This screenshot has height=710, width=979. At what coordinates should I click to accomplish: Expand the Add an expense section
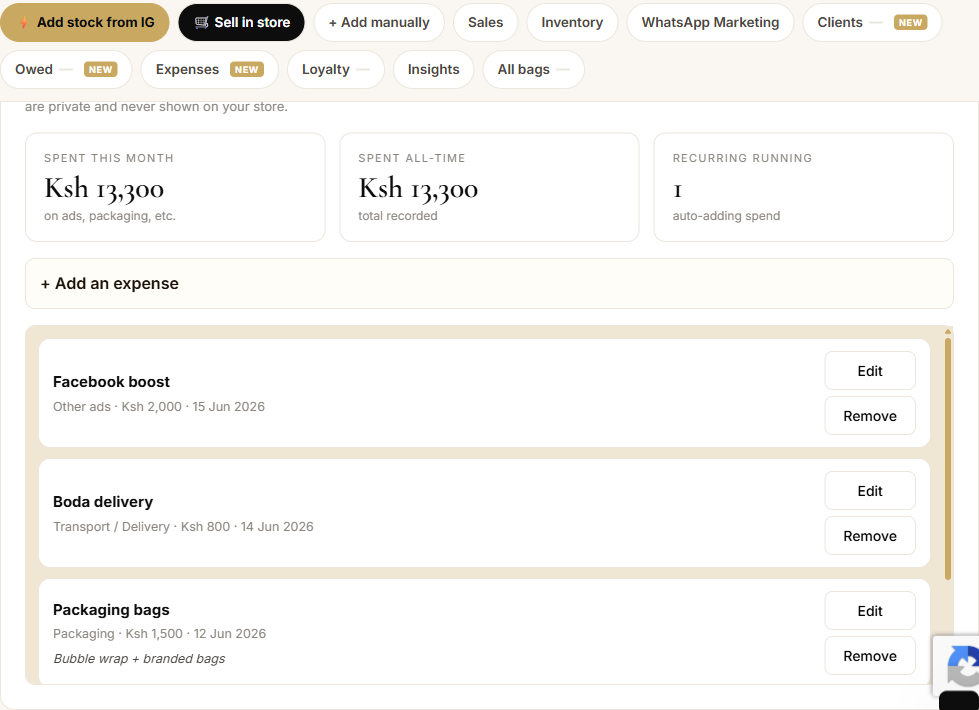click(x=489, y=284)
